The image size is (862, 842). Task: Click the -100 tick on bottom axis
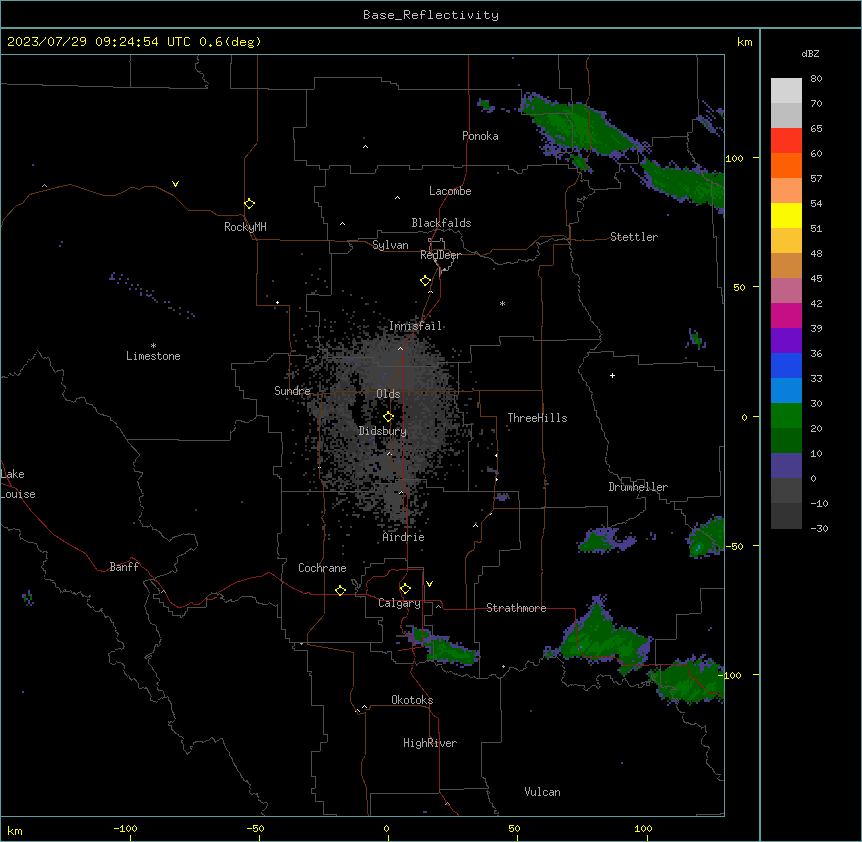pos(125,828)
